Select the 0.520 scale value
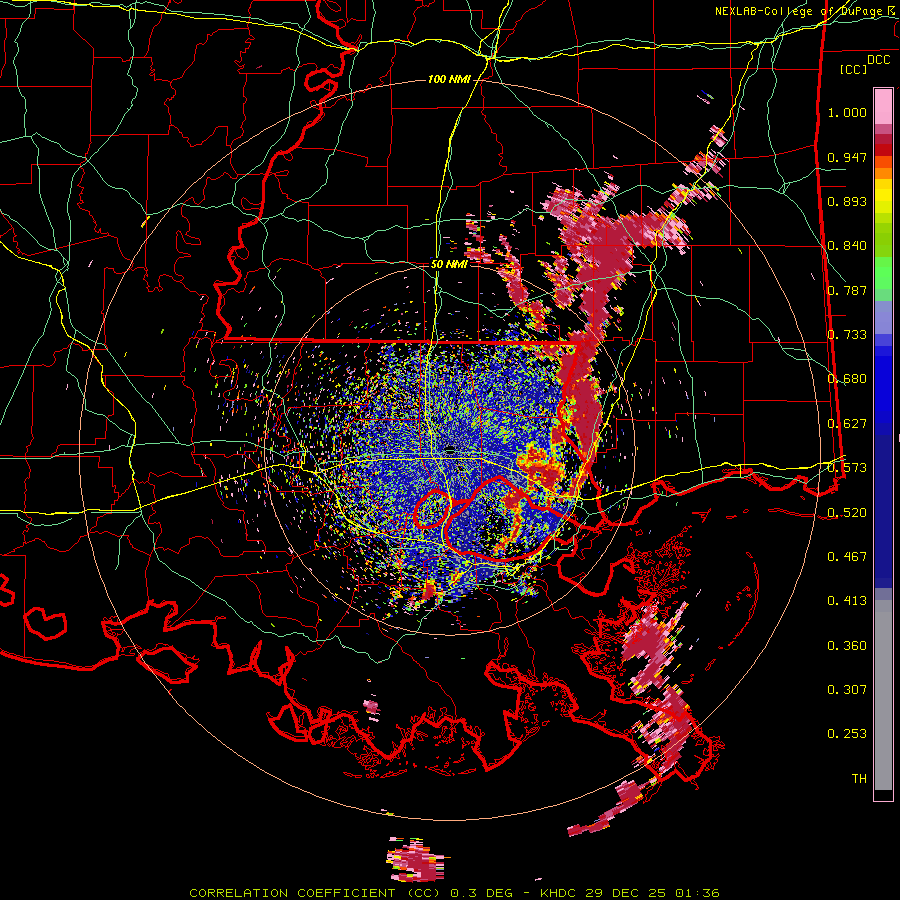Image resolution: width=900 pixels, height=900 pixels. (847, 513)
